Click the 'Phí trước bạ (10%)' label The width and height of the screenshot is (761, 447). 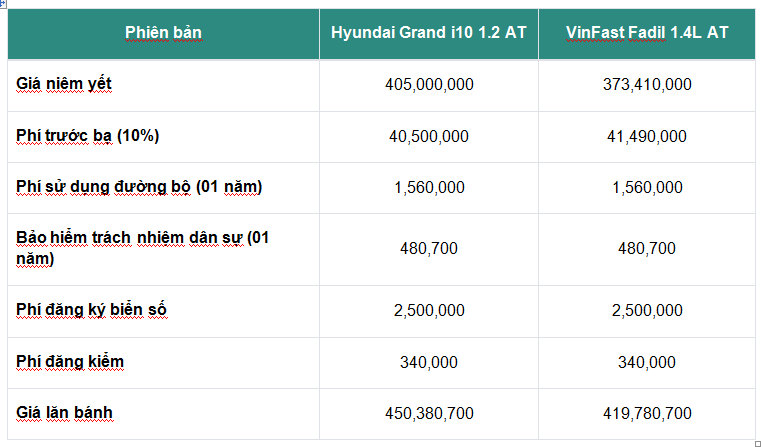[x=88, y=136]
